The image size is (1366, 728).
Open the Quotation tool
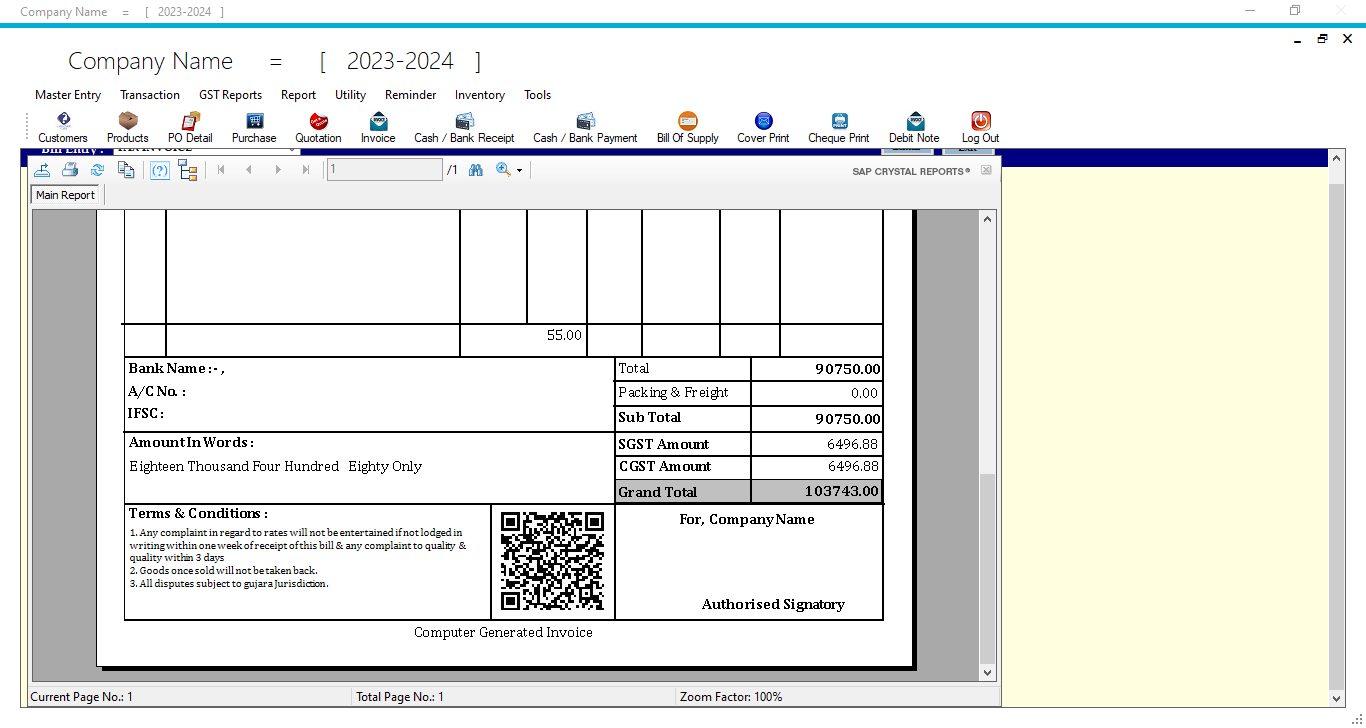click(x=318, y=127)
